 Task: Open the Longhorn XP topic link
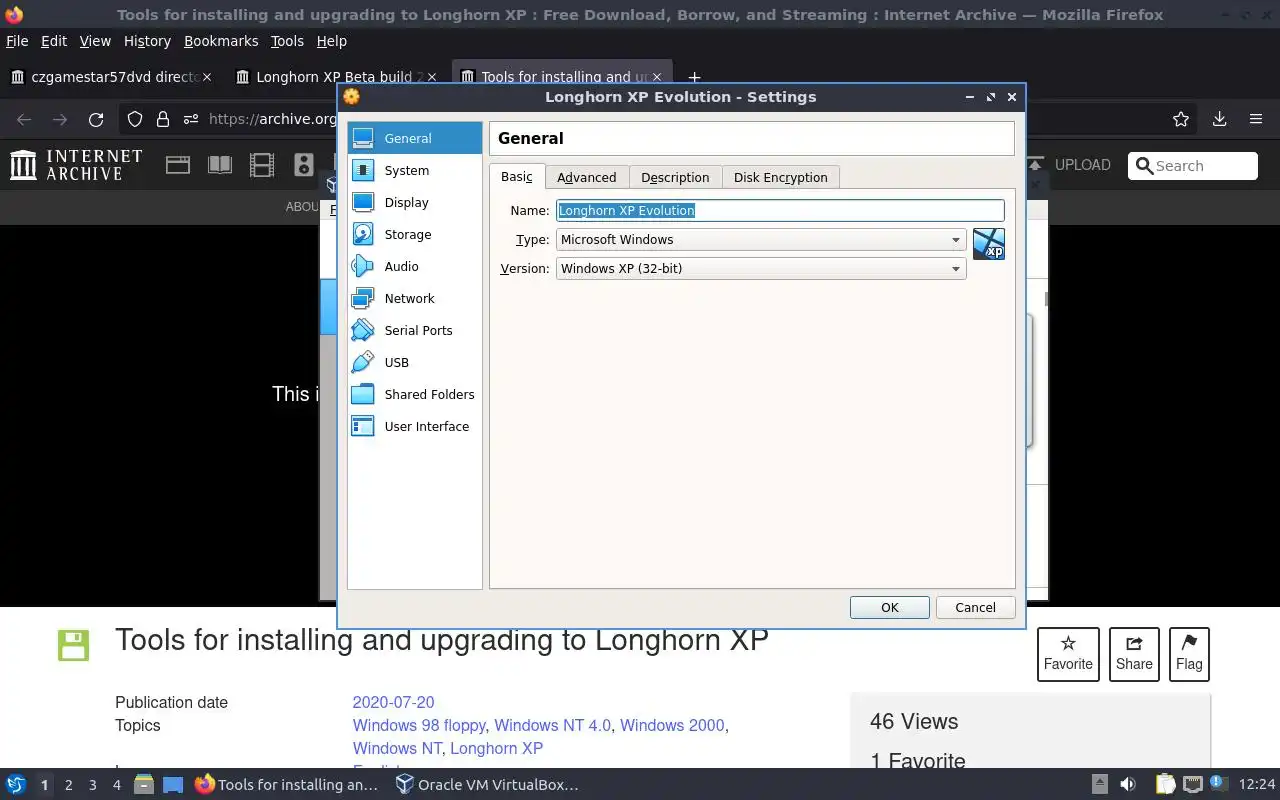[496, 748]
